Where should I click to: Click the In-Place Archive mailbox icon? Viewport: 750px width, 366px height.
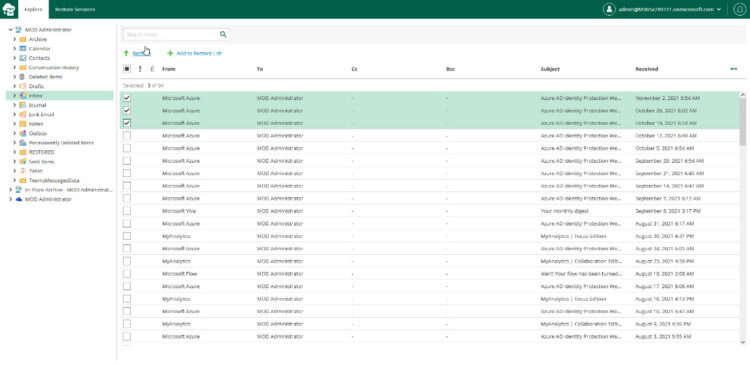tap(19, 190)
